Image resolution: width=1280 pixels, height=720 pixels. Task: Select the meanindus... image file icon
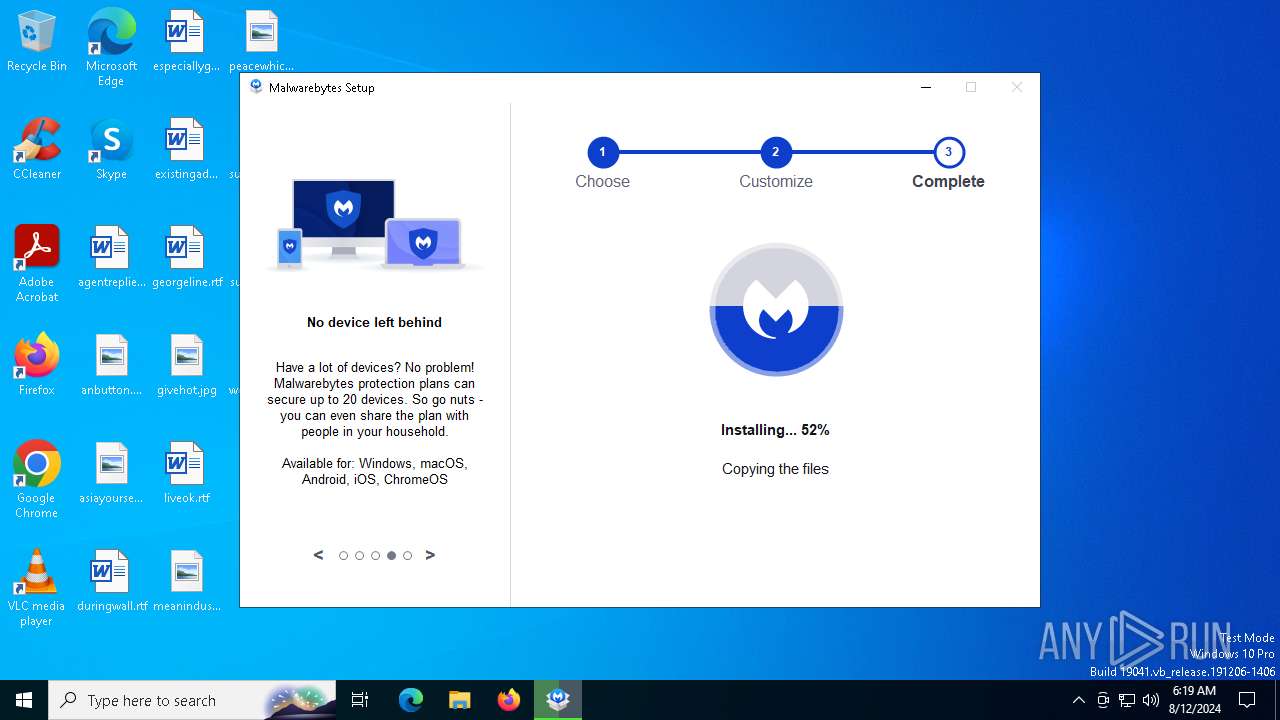coord(187,581)
